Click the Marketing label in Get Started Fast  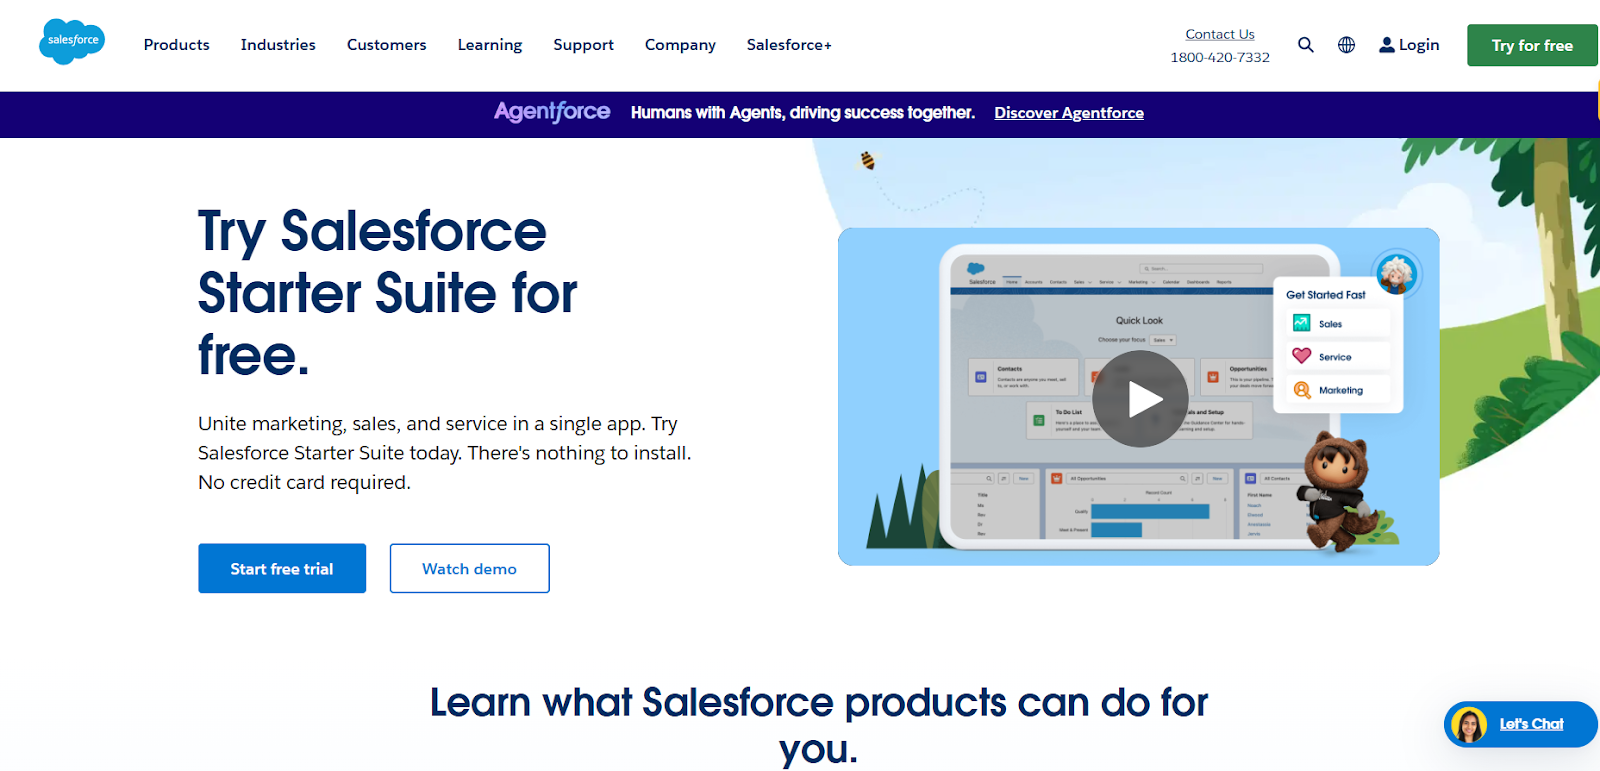coord(1341,390)
